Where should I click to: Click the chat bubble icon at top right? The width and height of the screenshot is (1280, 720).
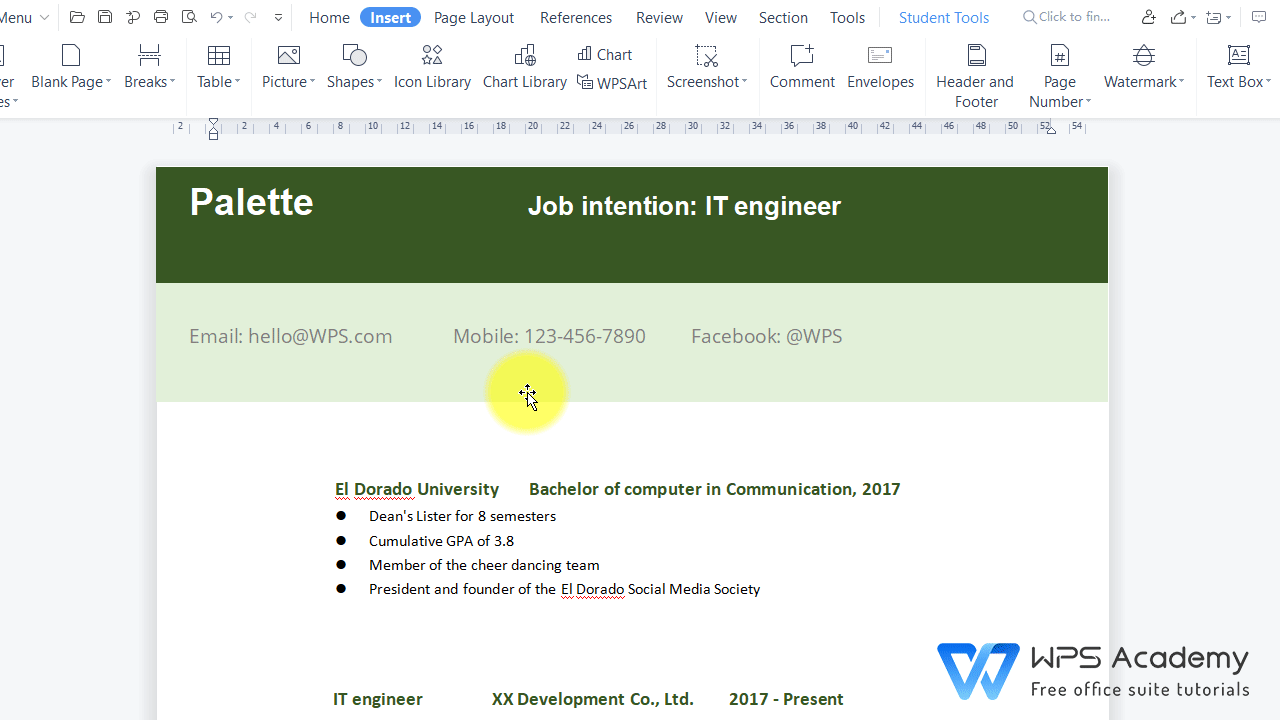point(1259,17)
